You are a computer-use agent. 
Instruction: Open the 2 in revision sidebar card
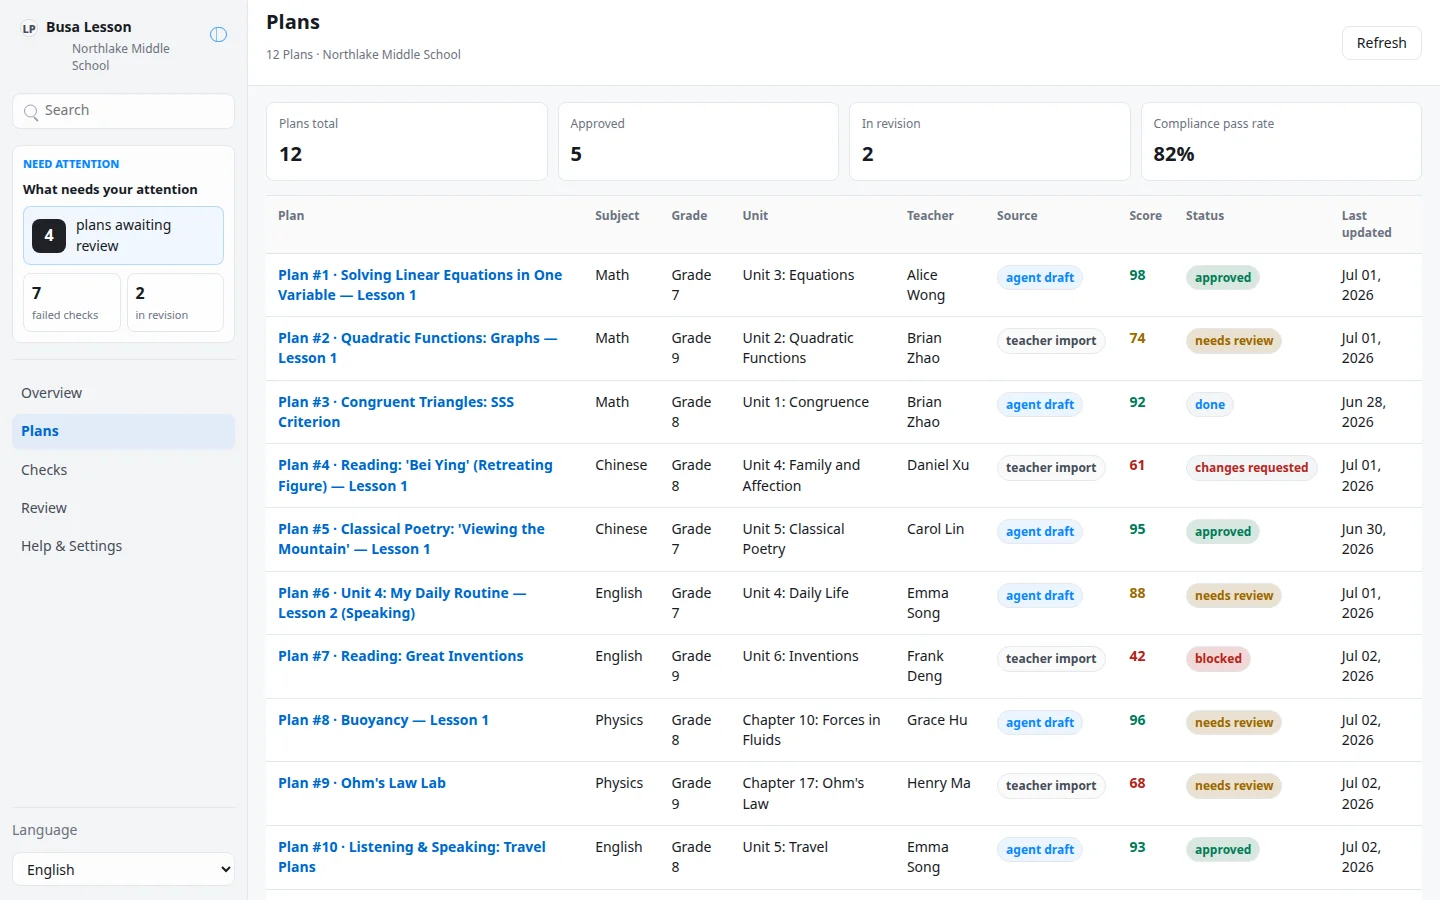(x=175, y=302)
